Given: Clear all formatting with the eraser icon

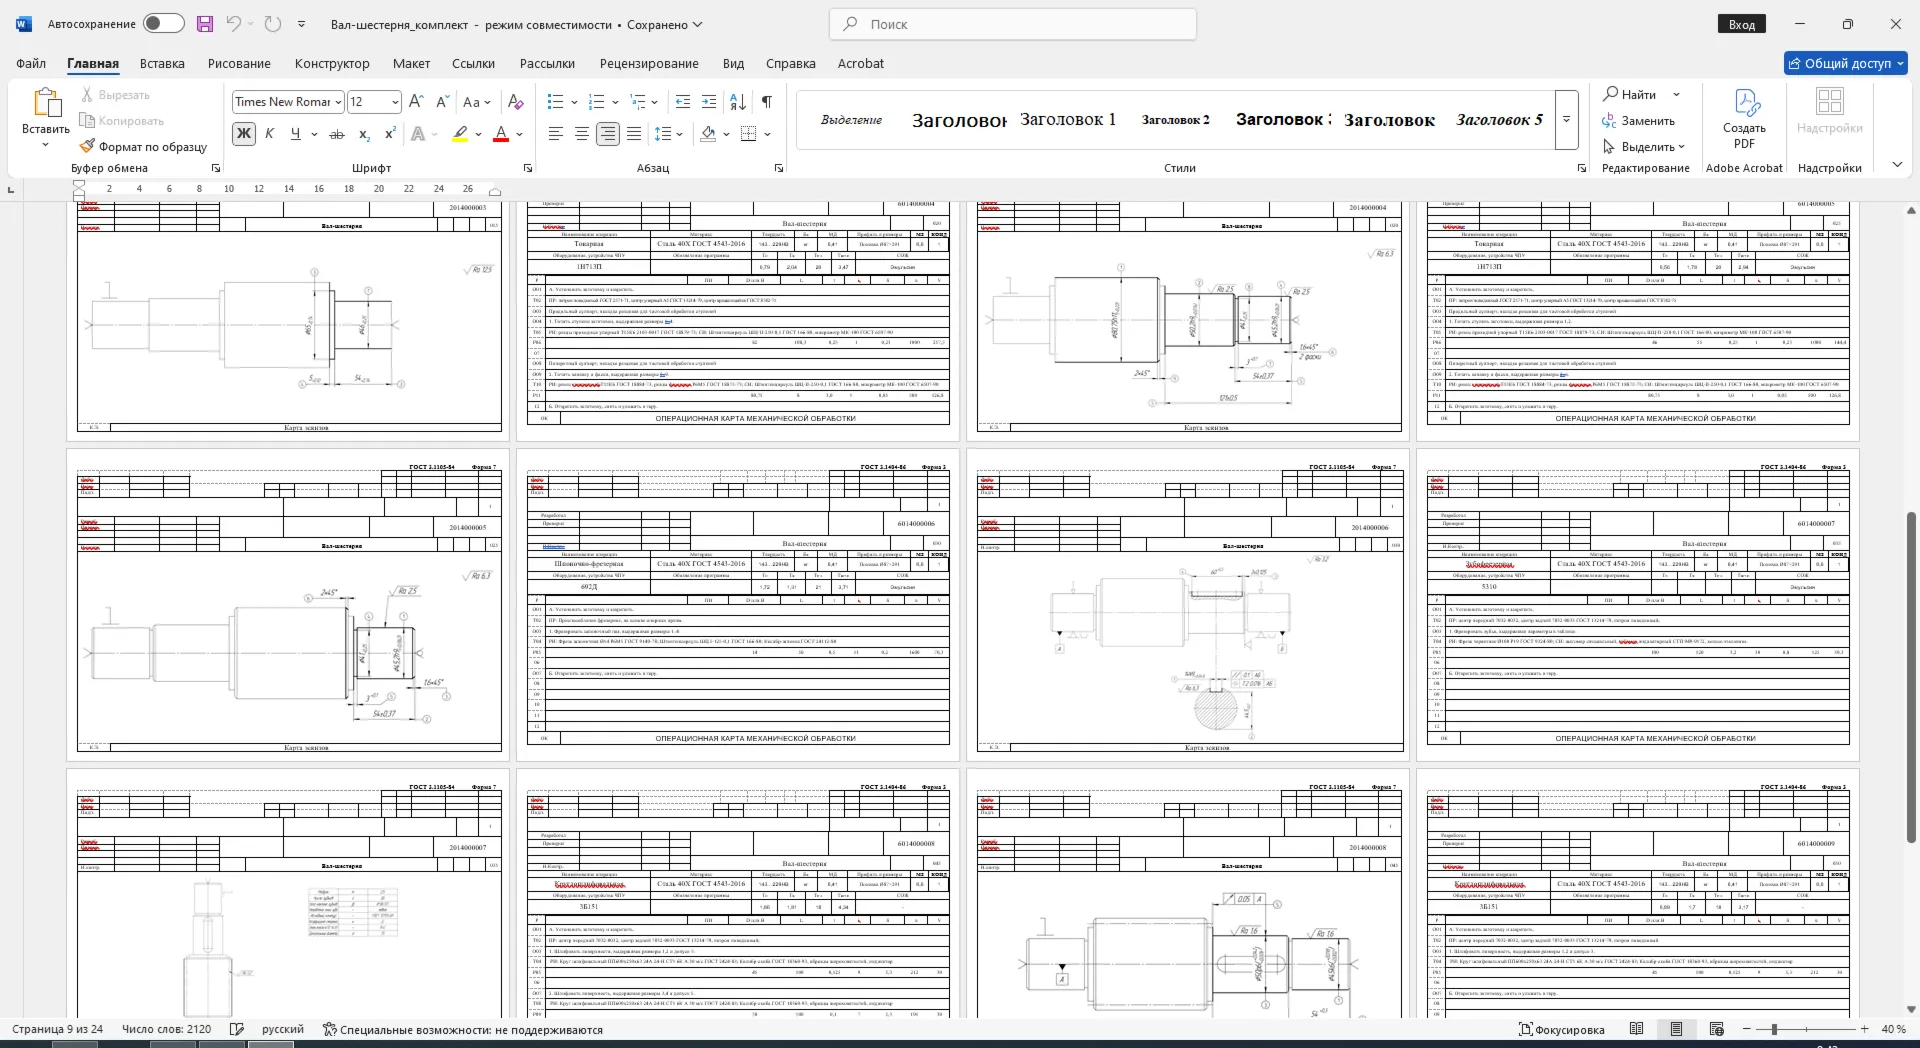Looking at the screenshot, I should [x=516, y=101].
